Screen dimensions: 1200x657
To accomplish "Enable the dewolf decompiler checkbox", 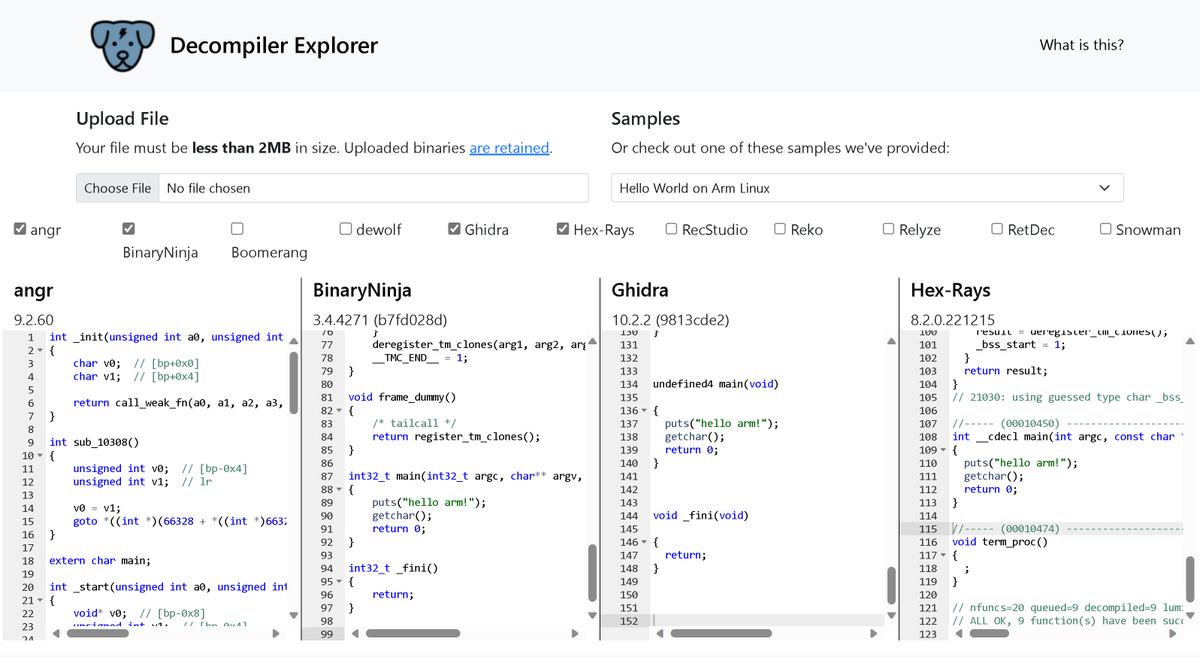I will tap(345, 229).
